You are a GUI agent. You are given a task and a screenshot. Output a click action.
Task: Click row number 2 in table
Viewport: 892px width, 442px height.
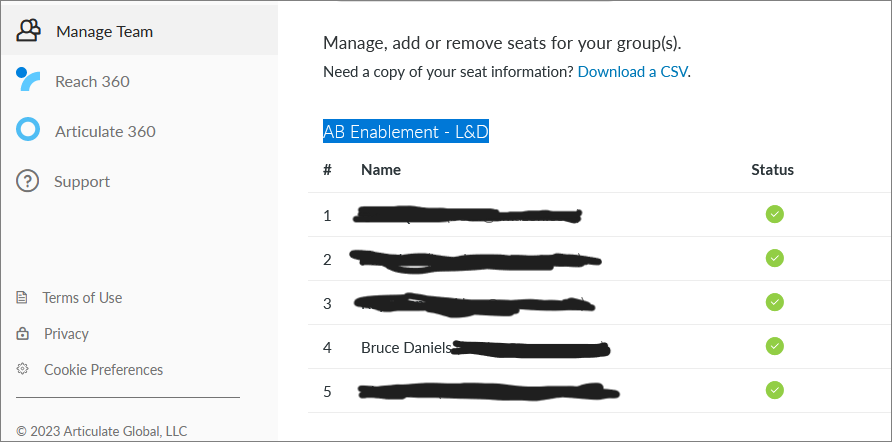pyautogui.click(x=327, y=260)
